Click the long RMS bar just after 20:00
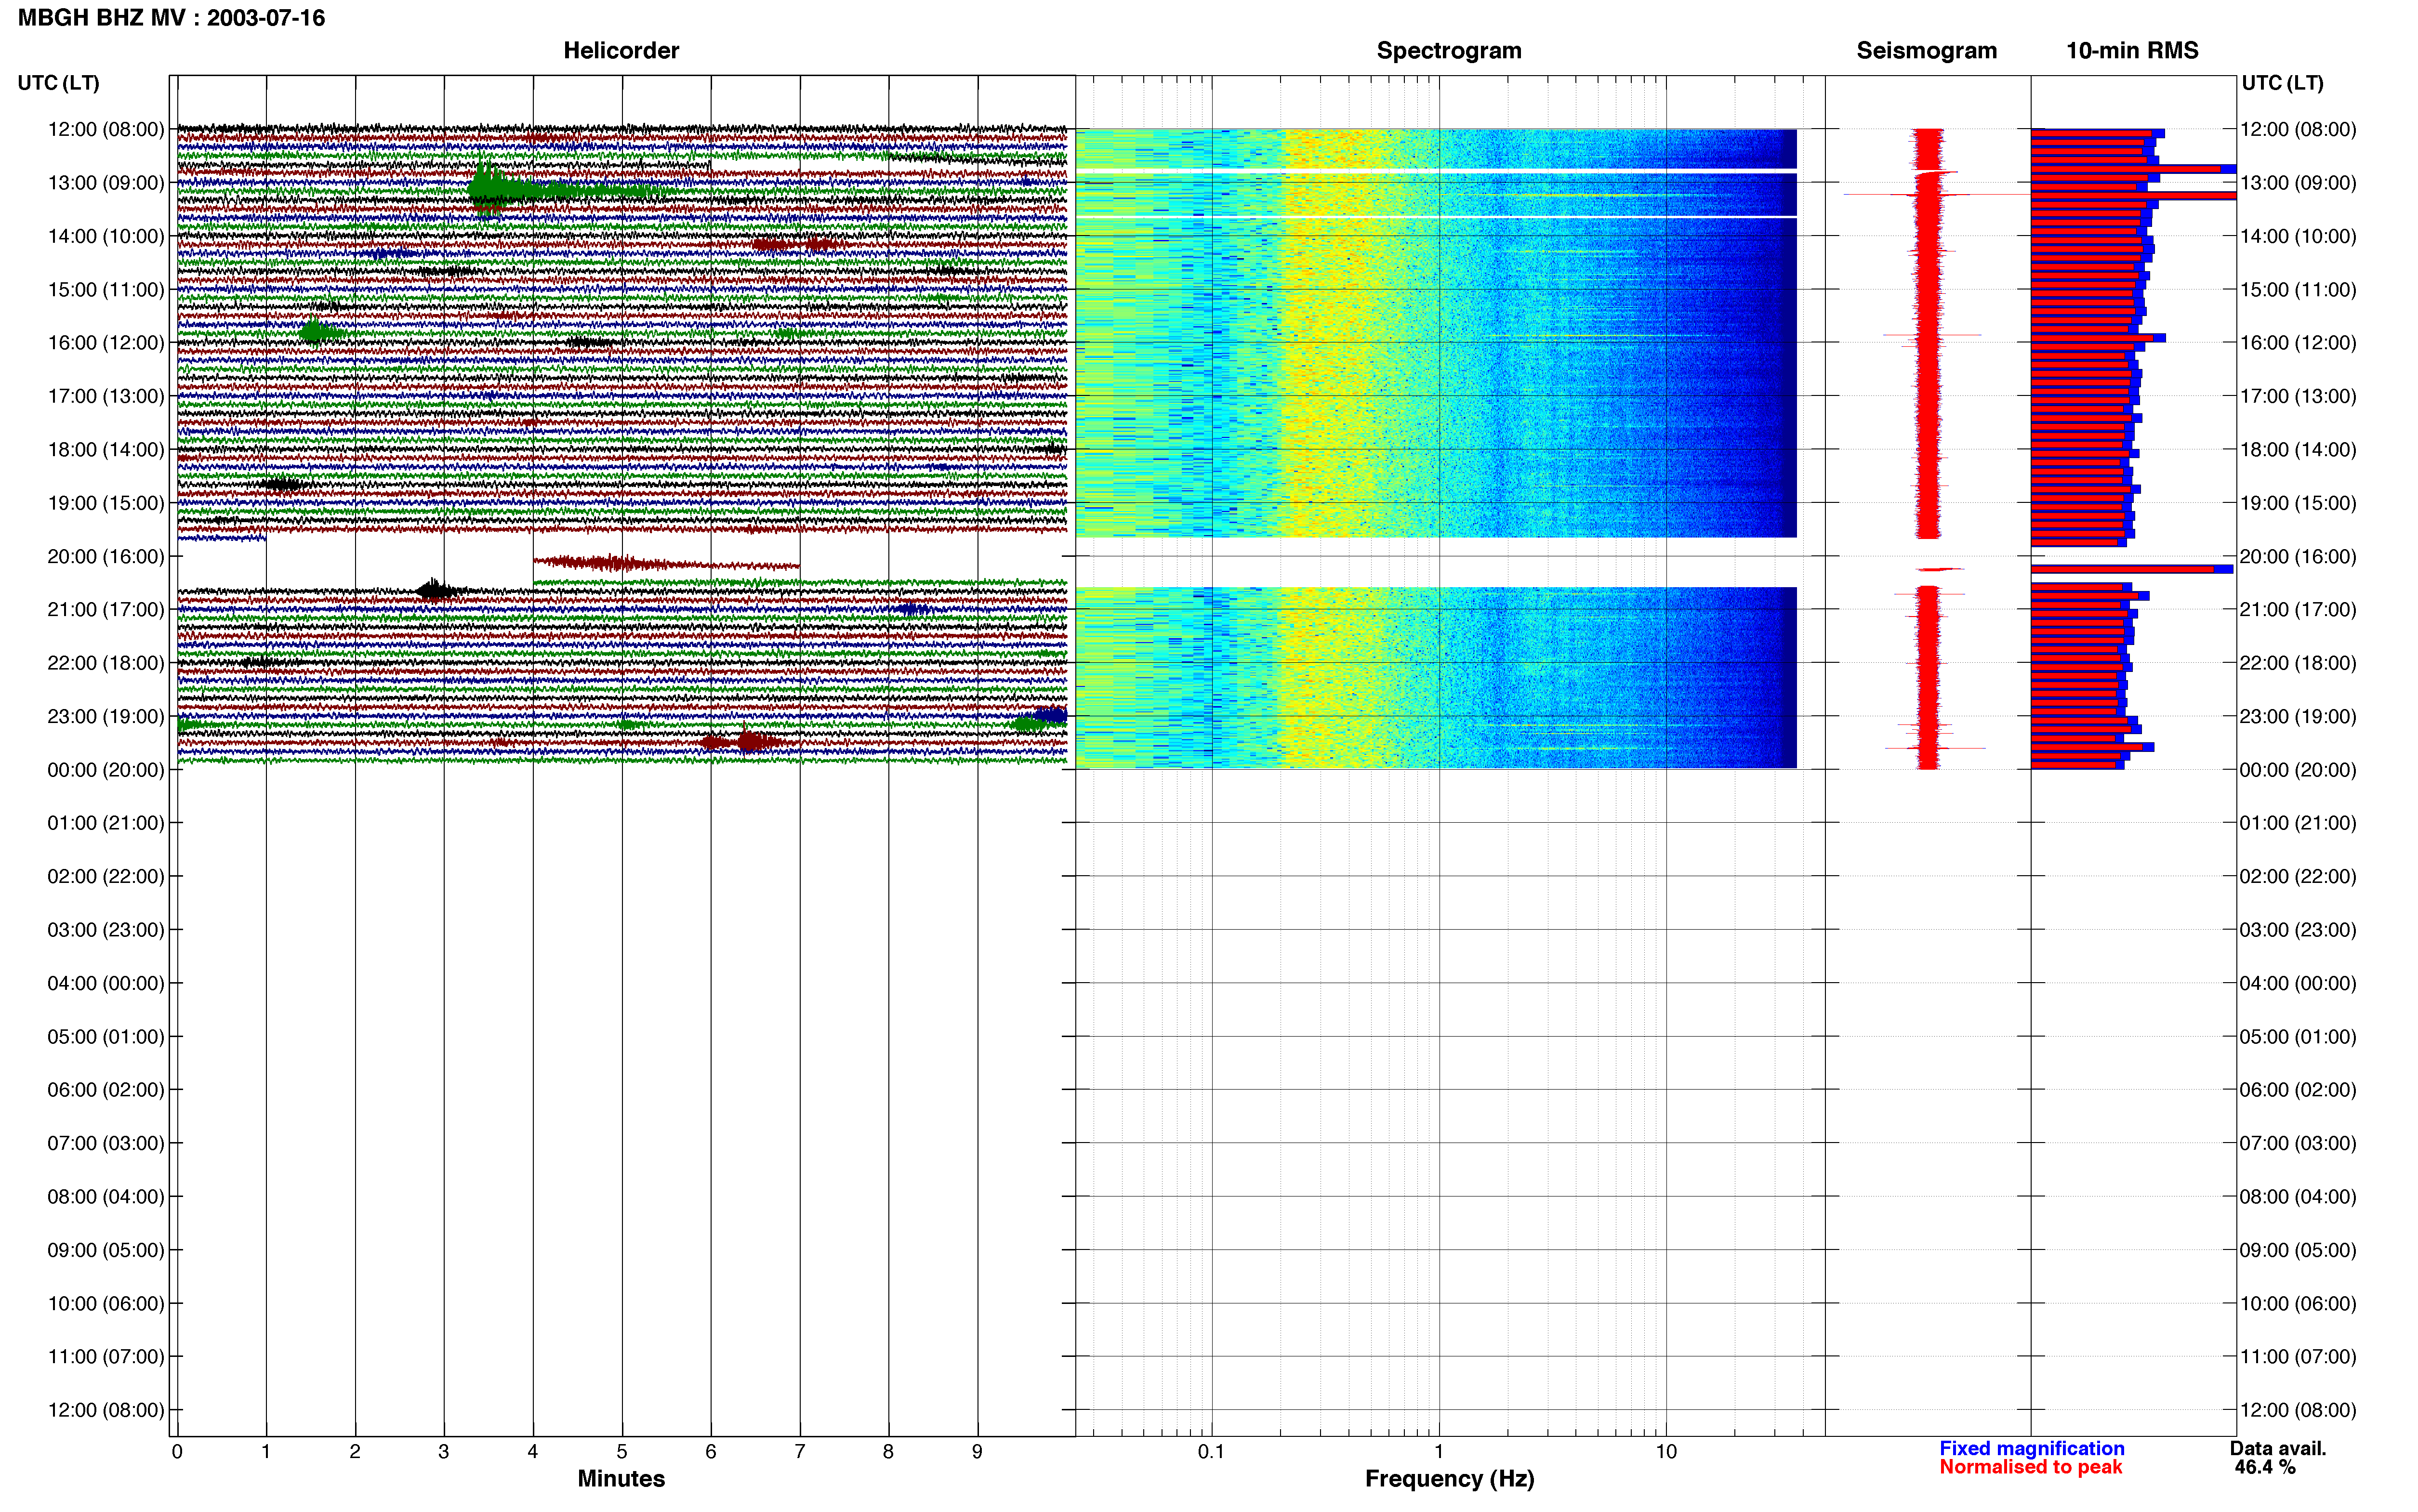 pyautogui.click(x=2132, y=569)
